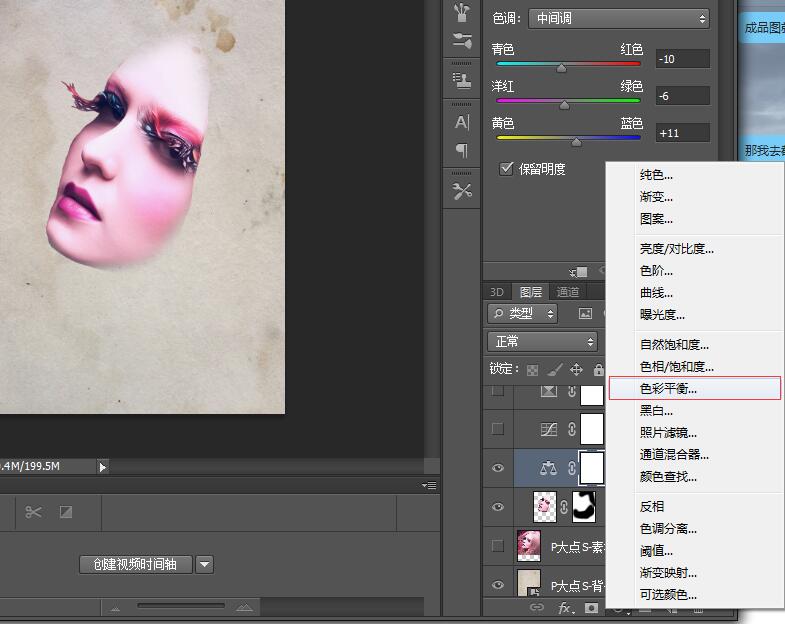Expand the arrow beside 创建视频时间轴
Image resolution: width=785 pixels, height=624 pixels.
[x=204, y=564]
